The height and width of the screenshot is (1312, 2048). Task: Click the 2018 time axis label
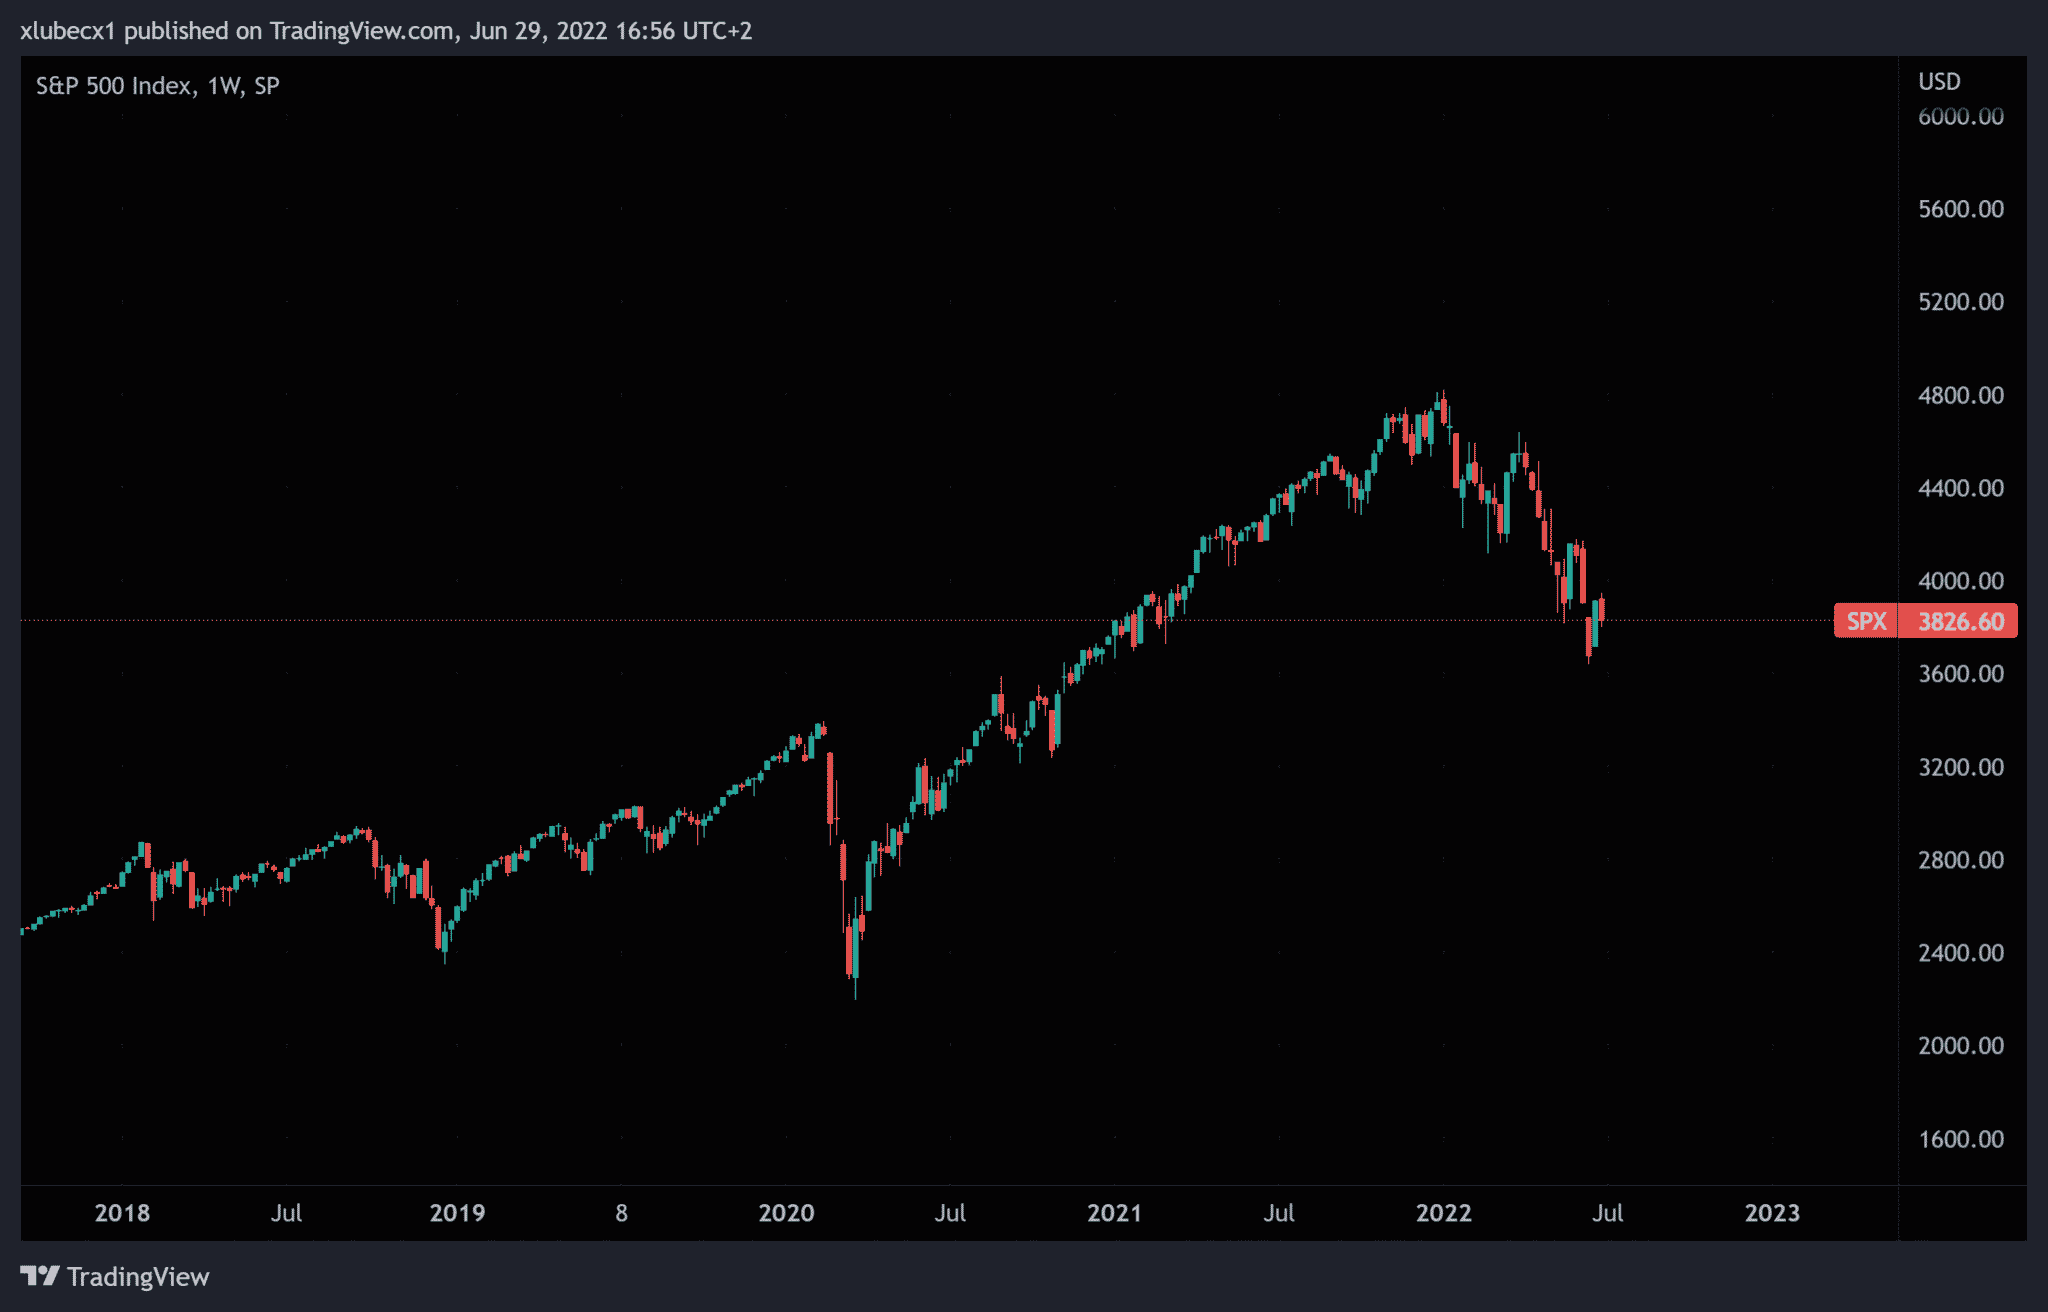(122, 1213)
